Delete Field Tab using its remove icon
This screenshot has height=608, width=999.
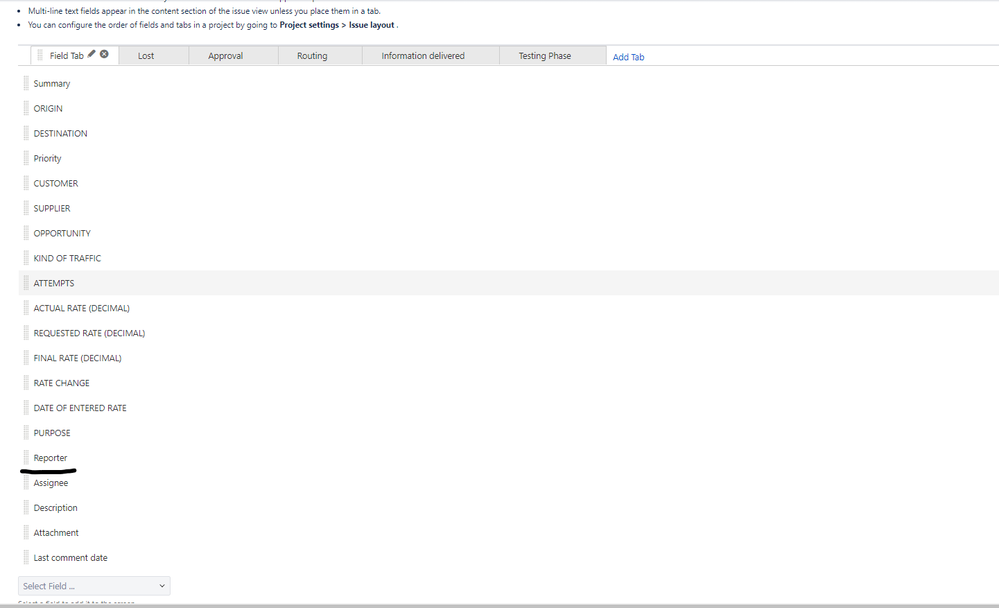point(104,54)
